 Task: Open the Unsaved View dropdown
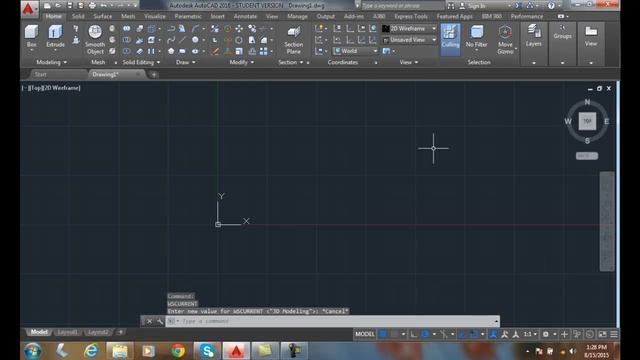click(x=410, y=40)
